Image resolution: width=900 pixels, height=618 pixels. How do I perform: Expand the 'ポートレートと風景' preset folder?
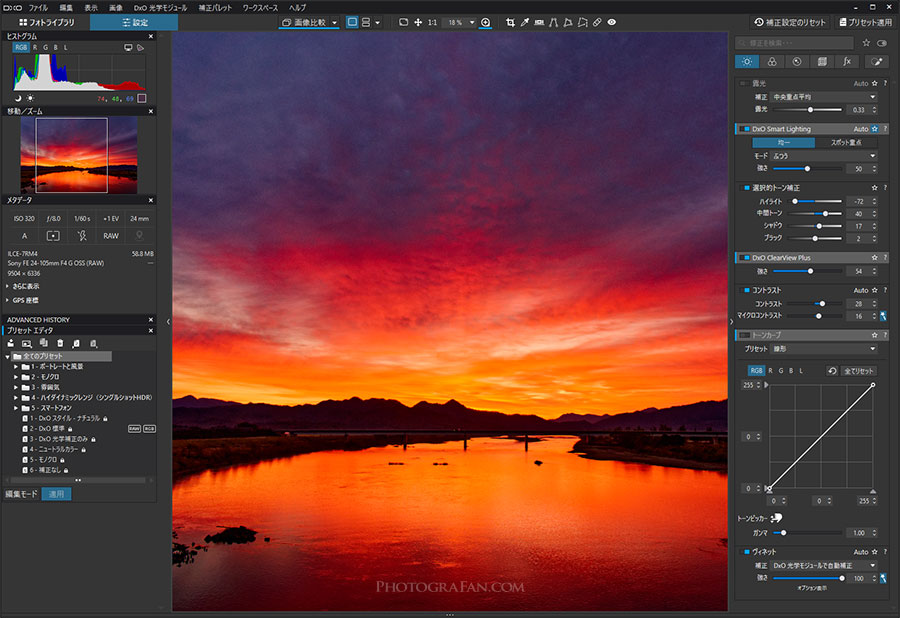[15, 367]
